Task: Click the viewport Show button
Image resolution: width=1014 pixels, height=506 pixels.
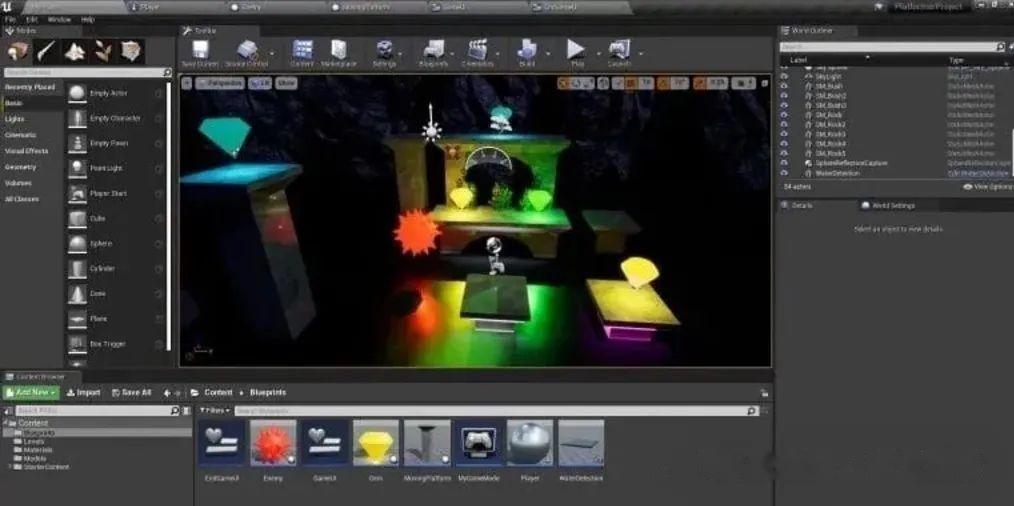Action: (x=286, y=83)
